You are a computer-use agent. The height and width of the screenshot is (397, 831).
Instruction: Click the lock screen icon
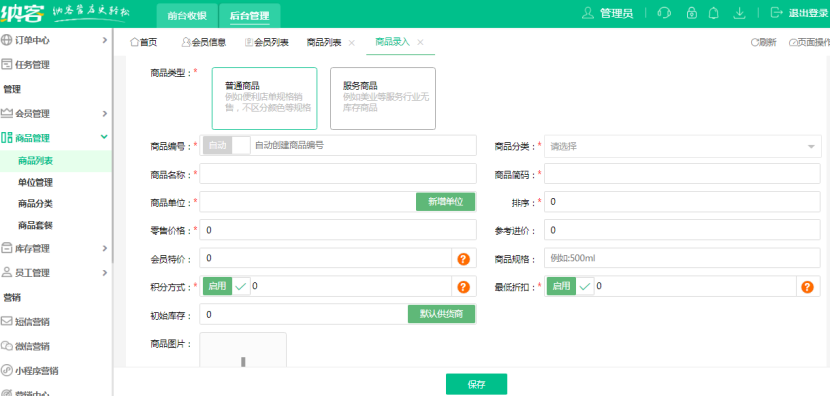click(692, 13)
